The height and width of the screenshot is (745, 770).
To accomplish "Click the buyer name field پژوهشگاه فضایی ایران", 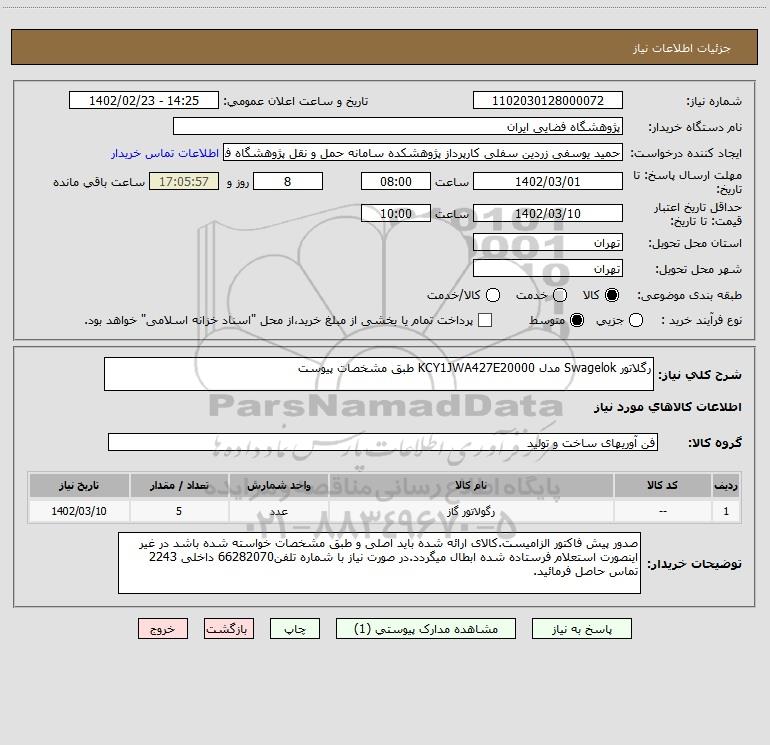I will (398, 127).
